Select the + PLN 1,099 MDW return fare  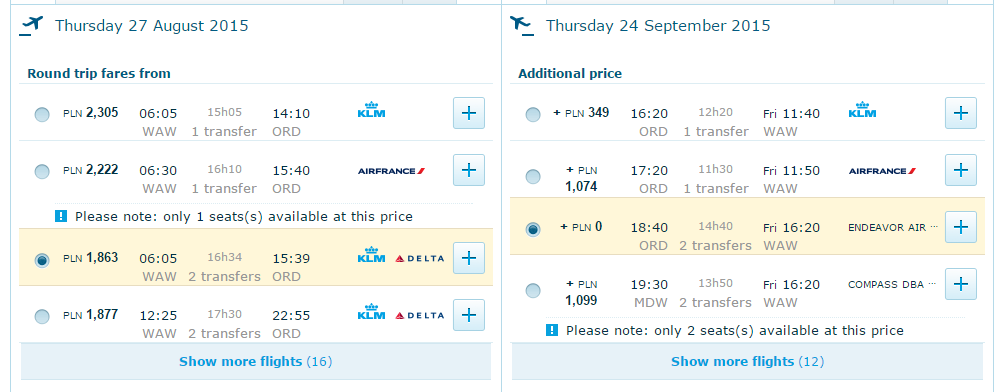click(x=533, y=291)
